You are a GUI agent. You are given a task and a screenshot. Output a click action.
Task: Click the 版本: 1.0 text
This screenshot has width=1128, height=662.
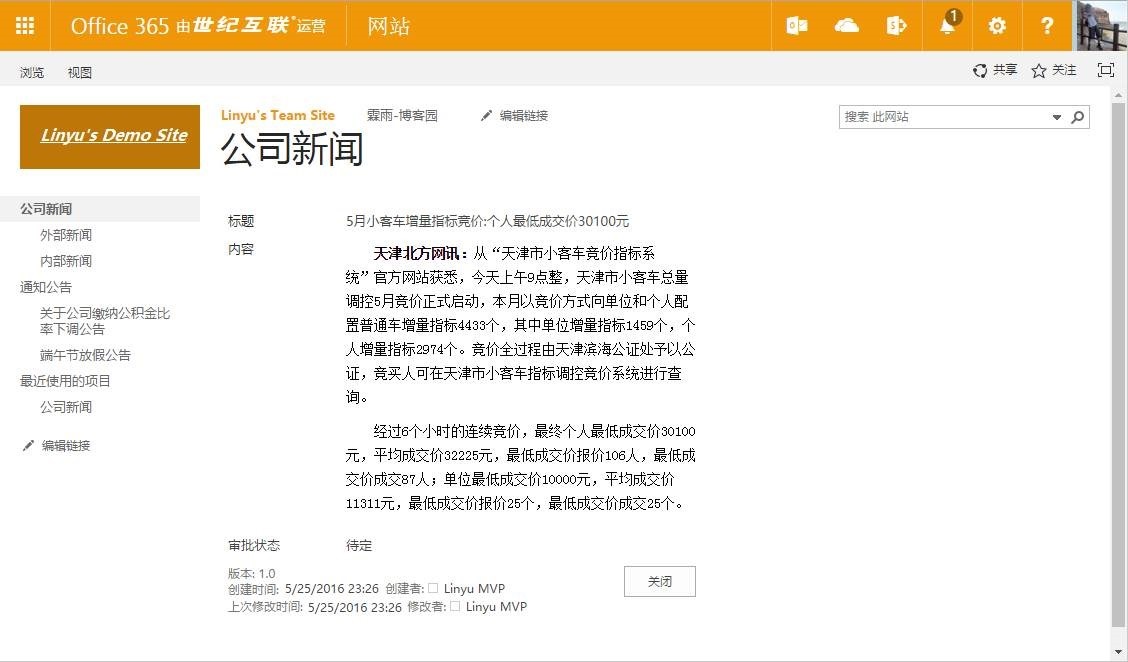252,573
